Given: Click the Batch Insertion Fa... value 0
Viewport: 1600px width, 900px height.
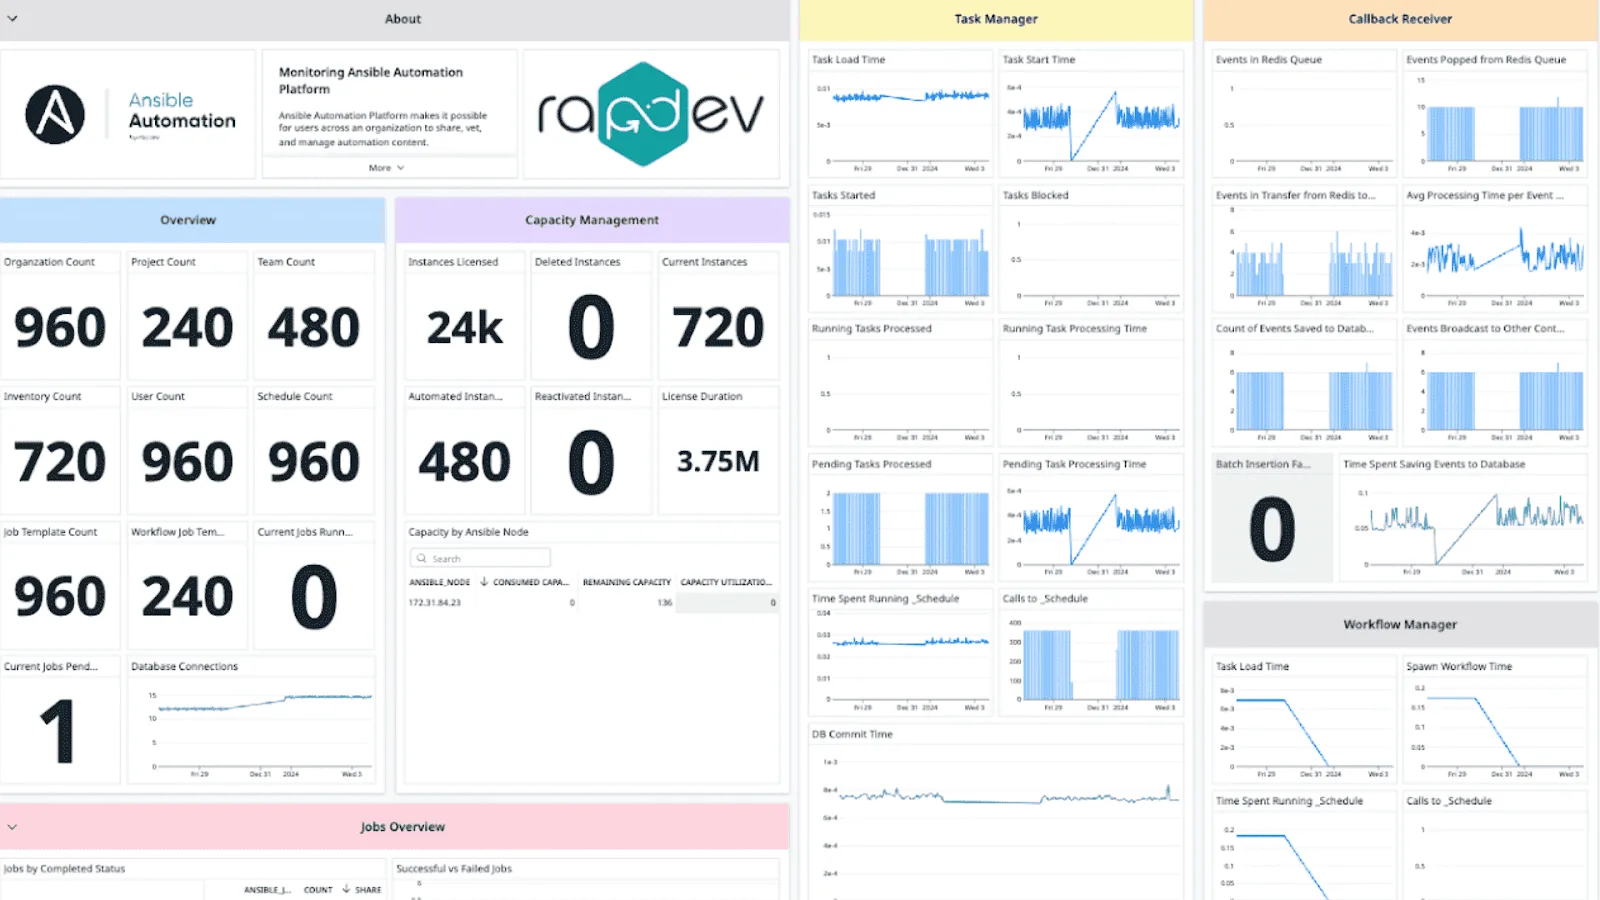Looking at the screenshot, I should point(1272,529).
